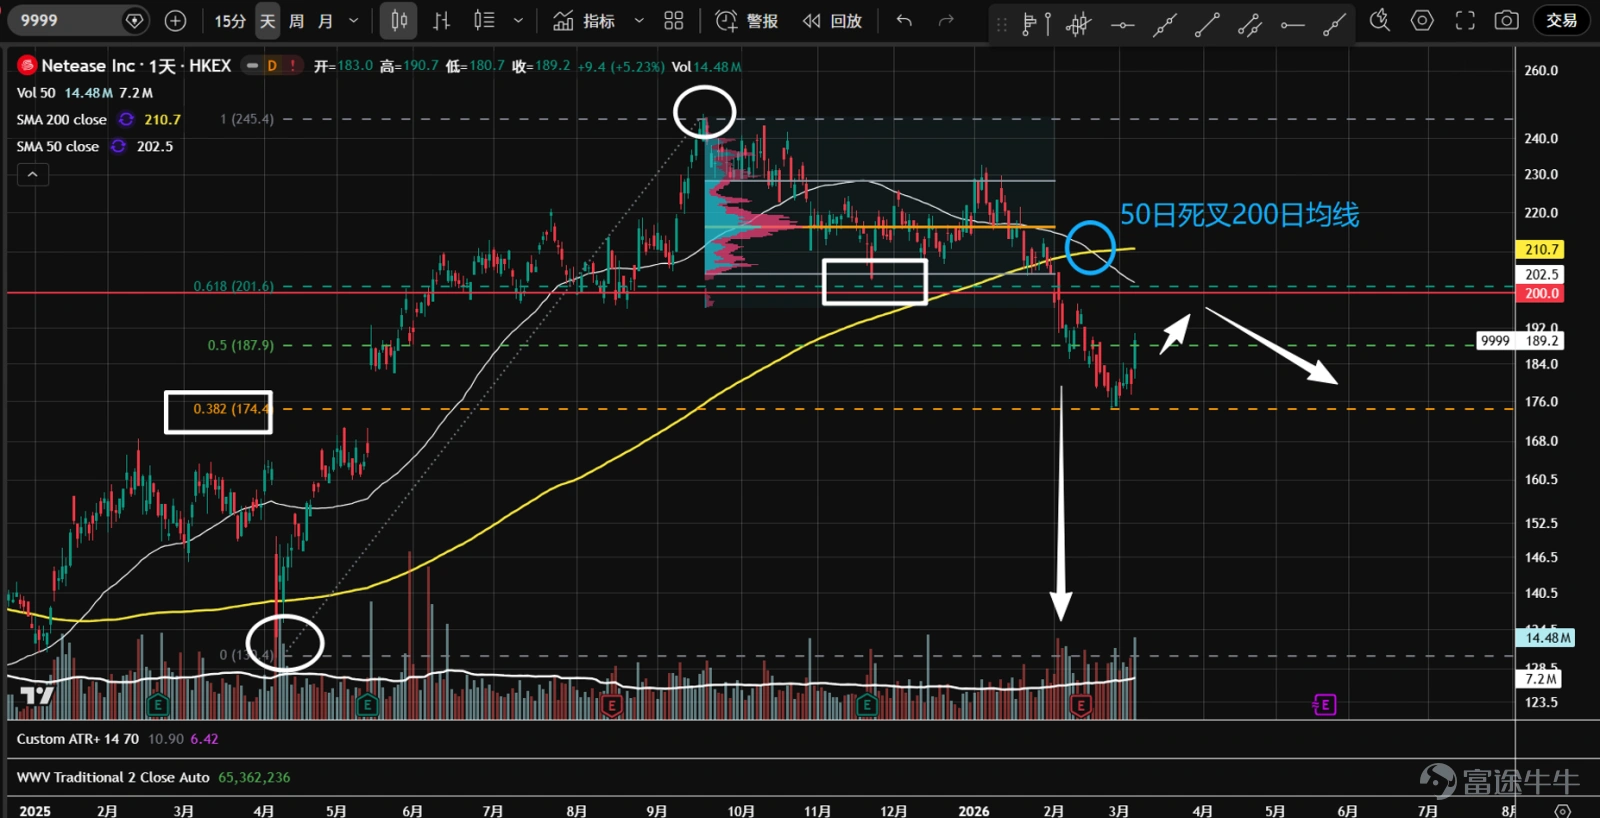Switch to the 15分 timeframe

pos(230,21)
